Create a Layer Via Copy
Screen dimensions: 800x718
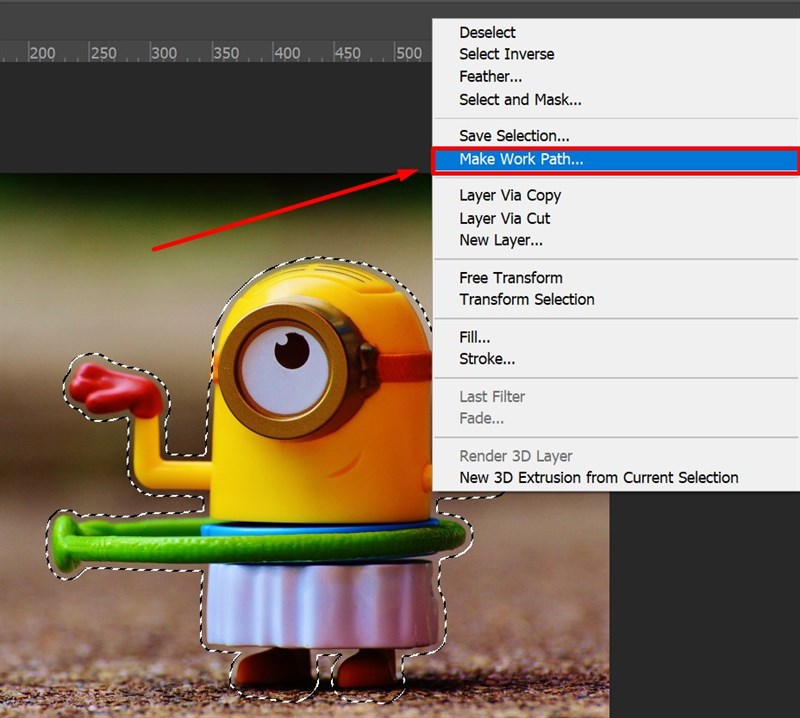(510, 195)
